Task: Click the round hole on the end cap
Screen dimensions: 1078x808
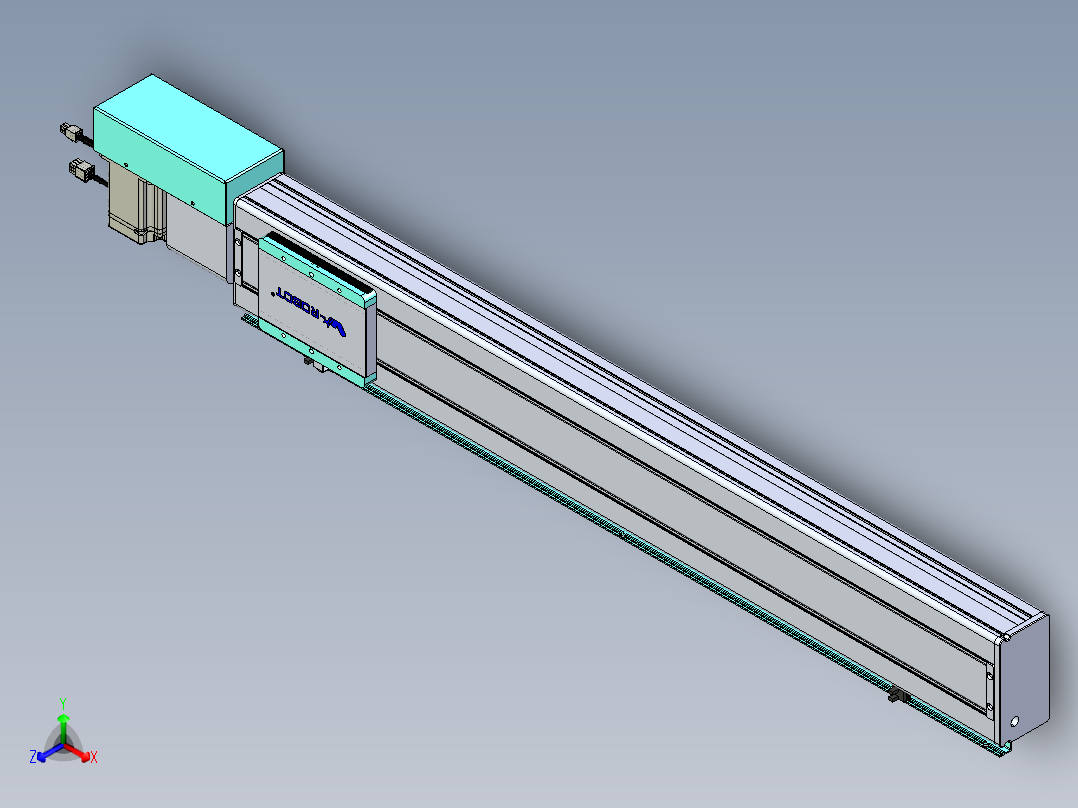Action: click(1014, 722)
